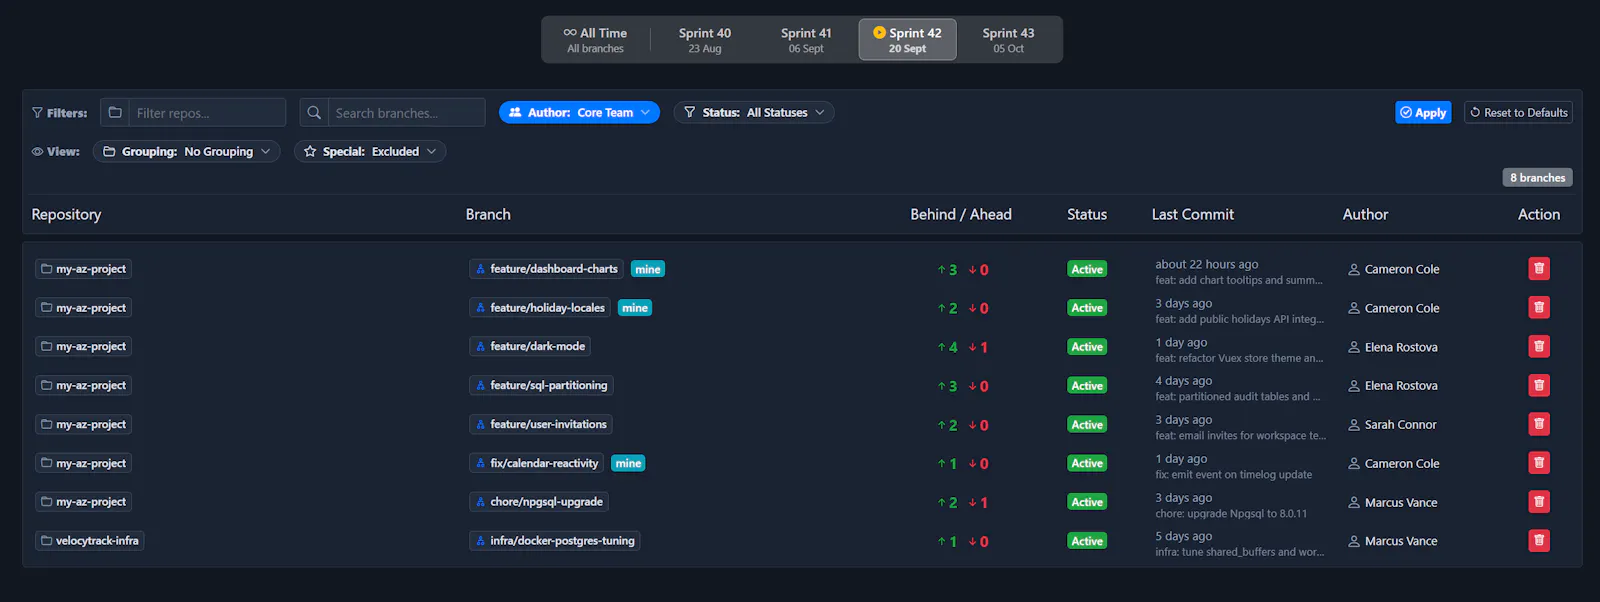
Task: Open the feature/sql-partitioning branch tag
Action: tap(541, 386)
